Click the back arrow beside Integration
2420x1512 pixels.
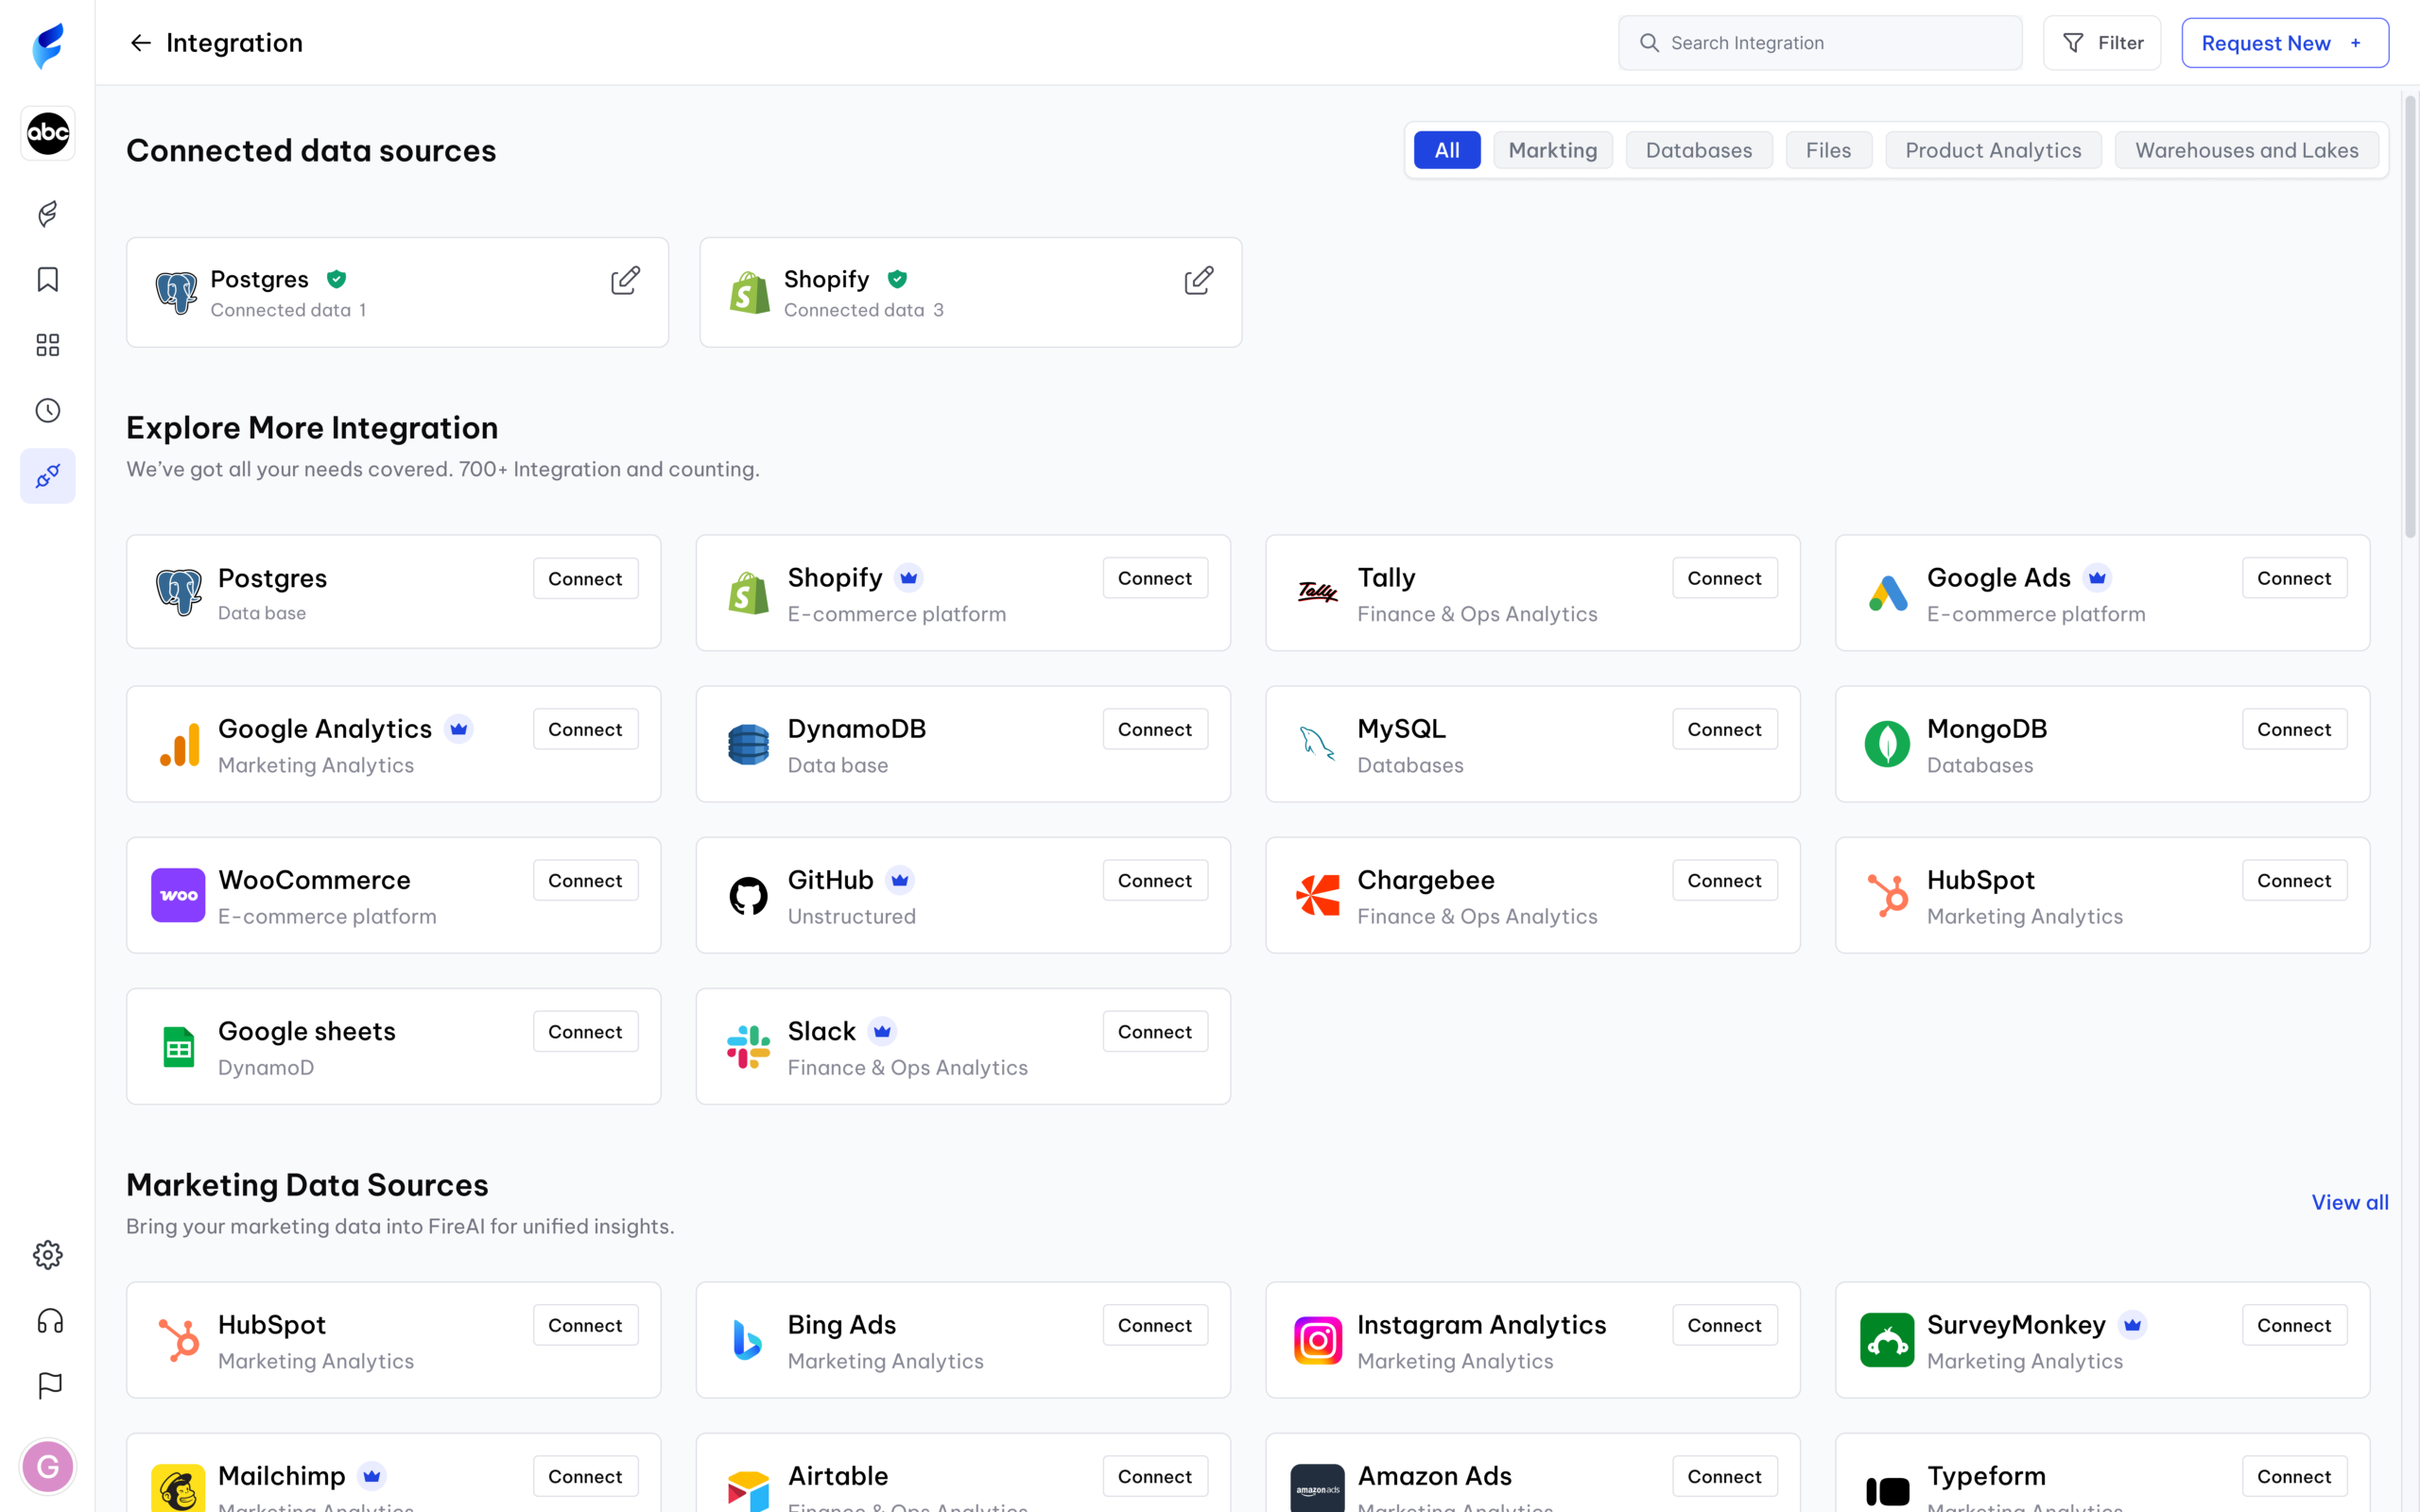(140, 43)
